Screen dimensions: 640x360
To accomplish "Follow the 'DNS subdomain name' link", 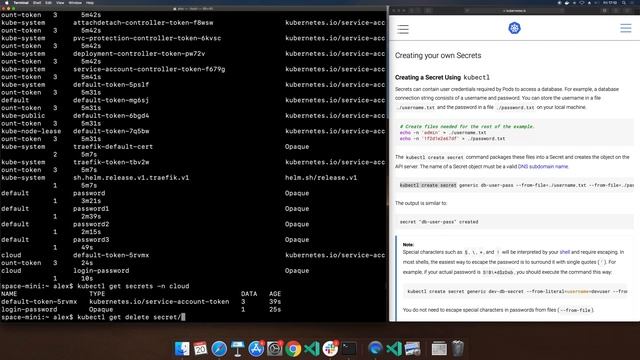I will (x=543, y=167).
